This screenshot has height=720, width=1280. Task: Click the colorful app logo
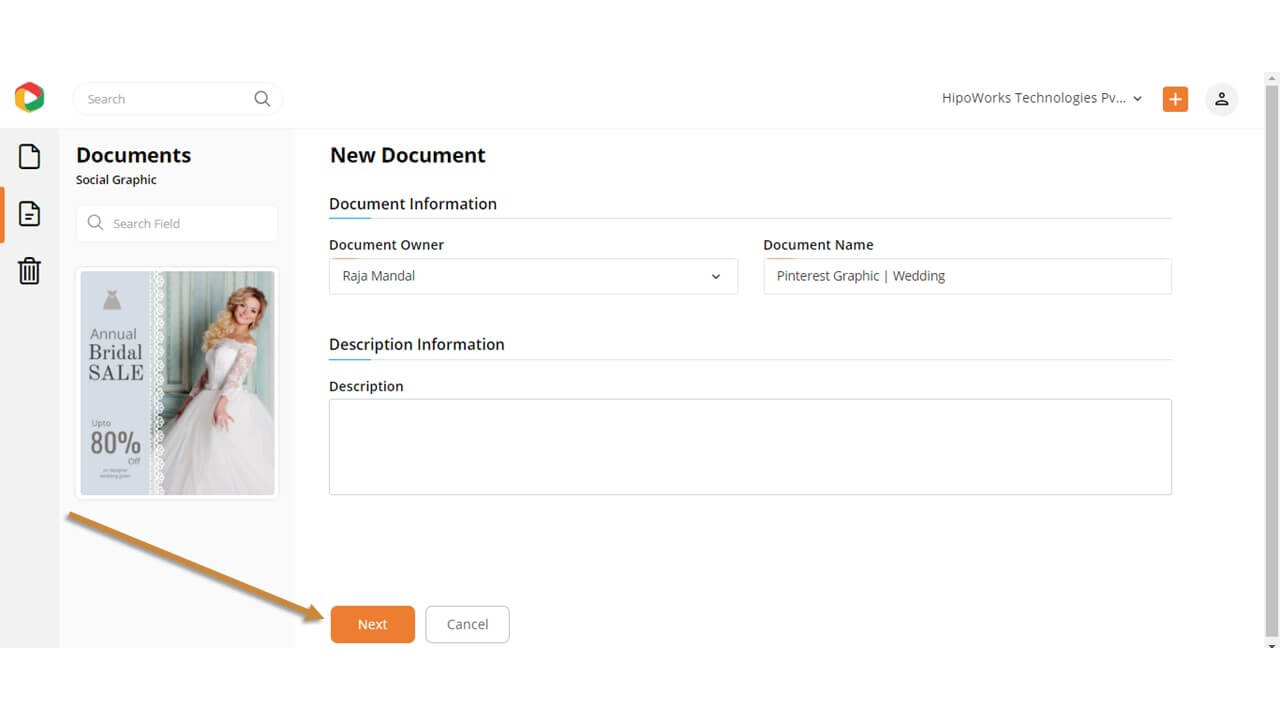[x=29, y=97]
